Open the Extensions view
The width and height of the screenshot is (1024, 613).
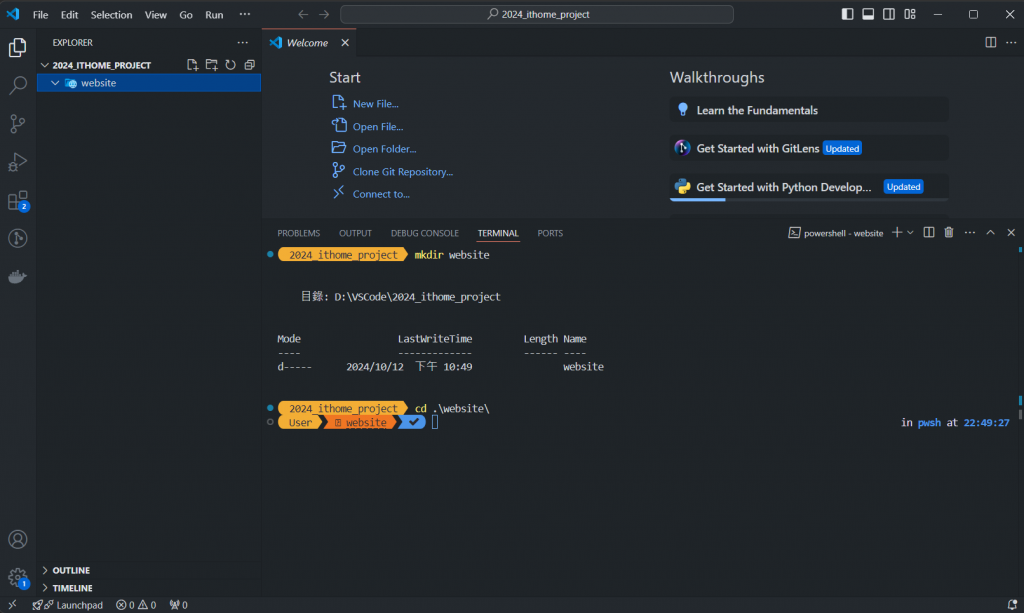tap(18, 200)
